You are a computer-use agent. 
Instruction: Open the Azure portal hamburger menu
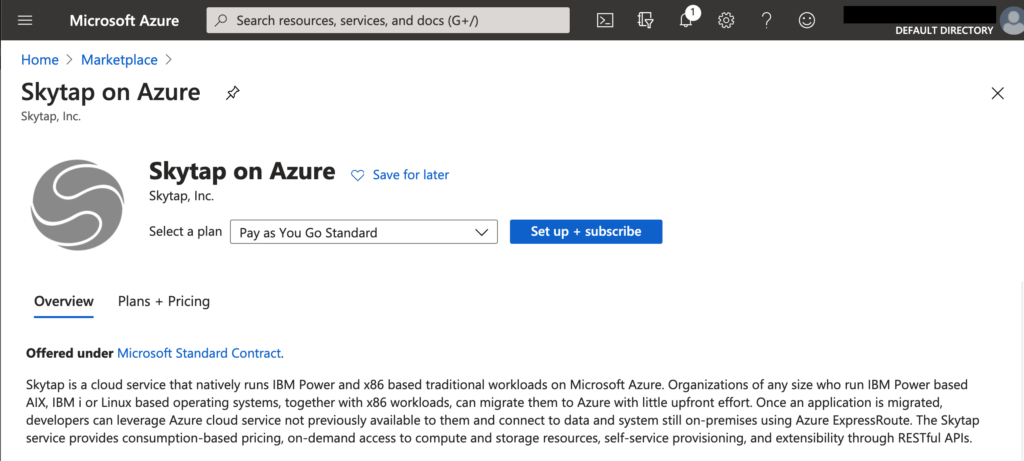point(25,20)
